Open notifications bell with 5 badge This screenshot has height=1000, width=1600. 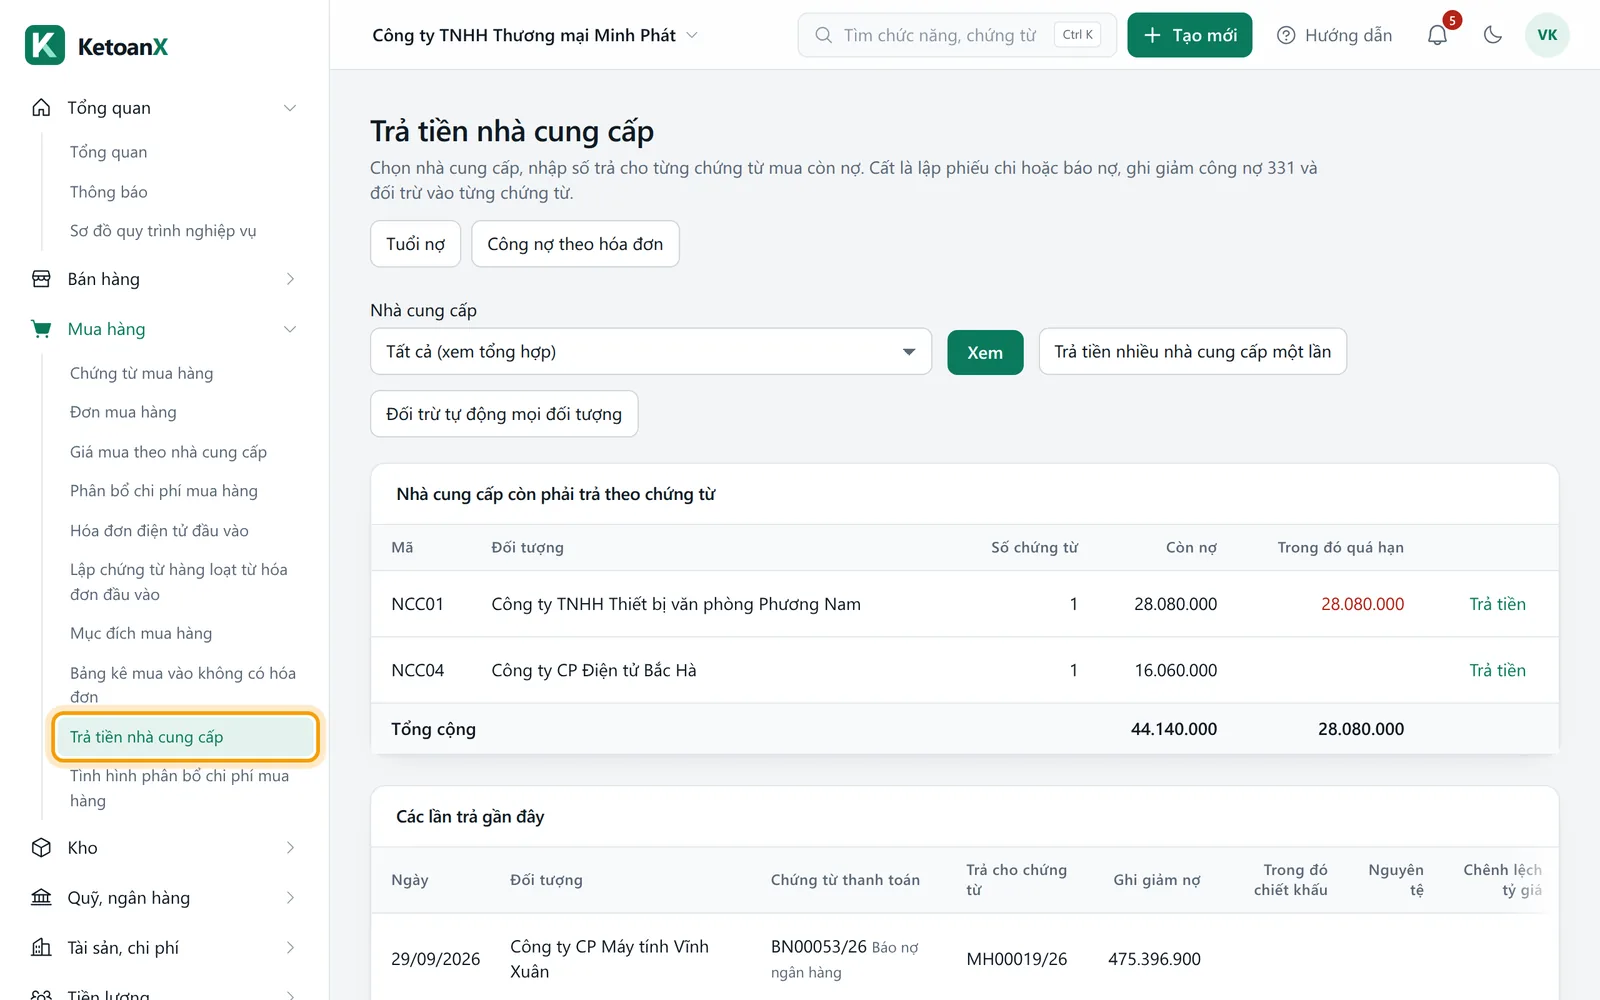point(1437,35)
